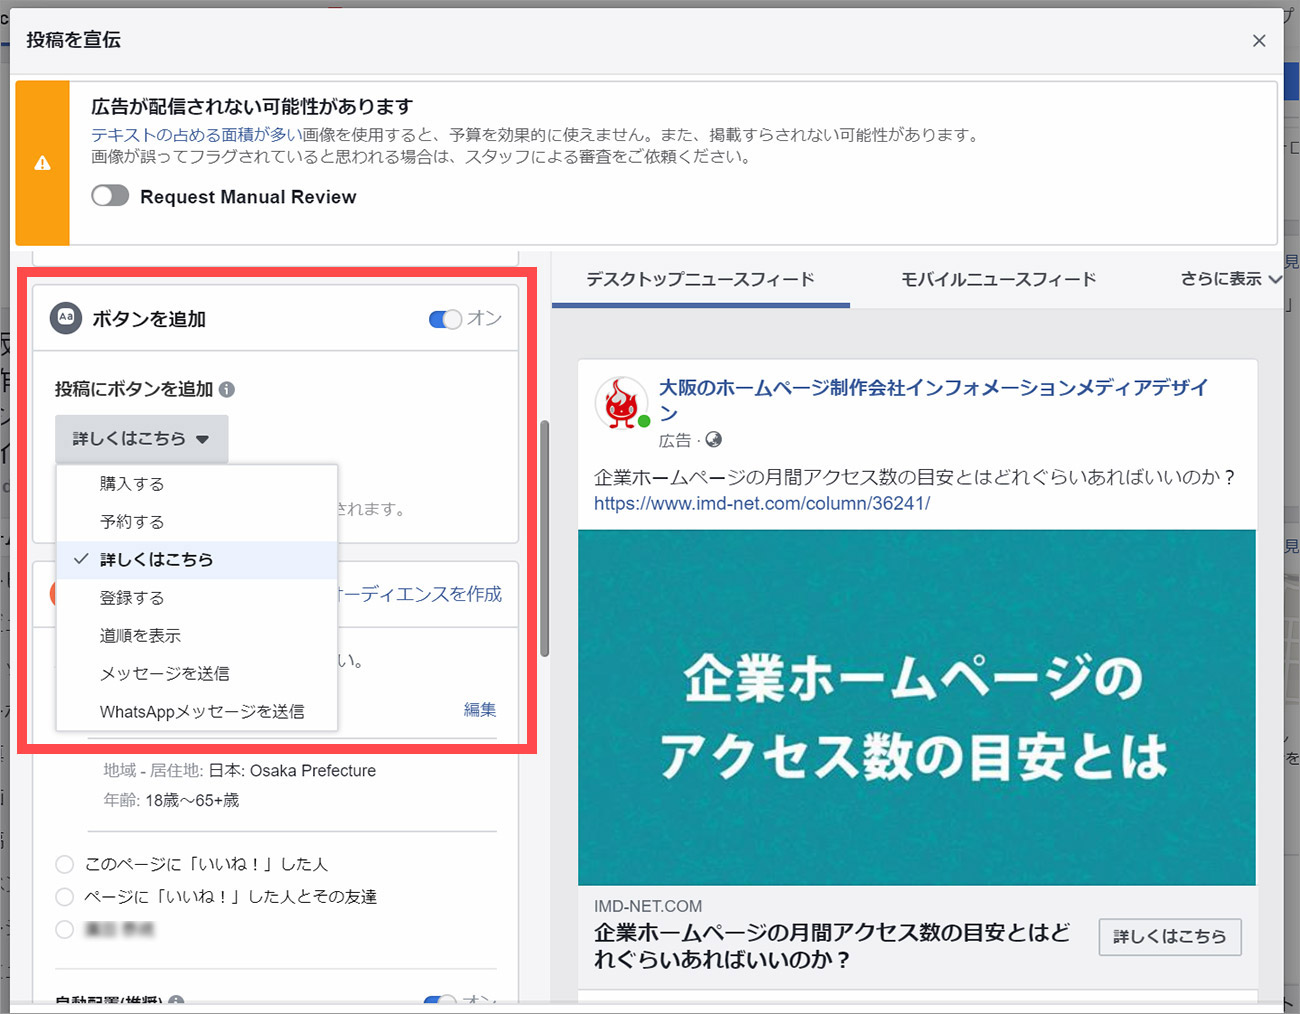Click IMD-NET.COM domain text
The image size is (1300, 1014).
[648, 906]
